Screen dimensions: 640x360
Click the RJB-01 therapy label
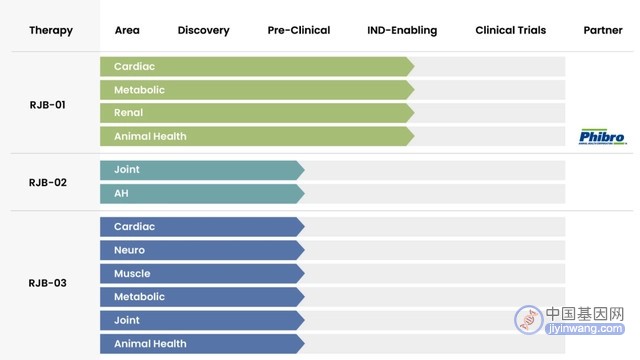click(47, 105)
